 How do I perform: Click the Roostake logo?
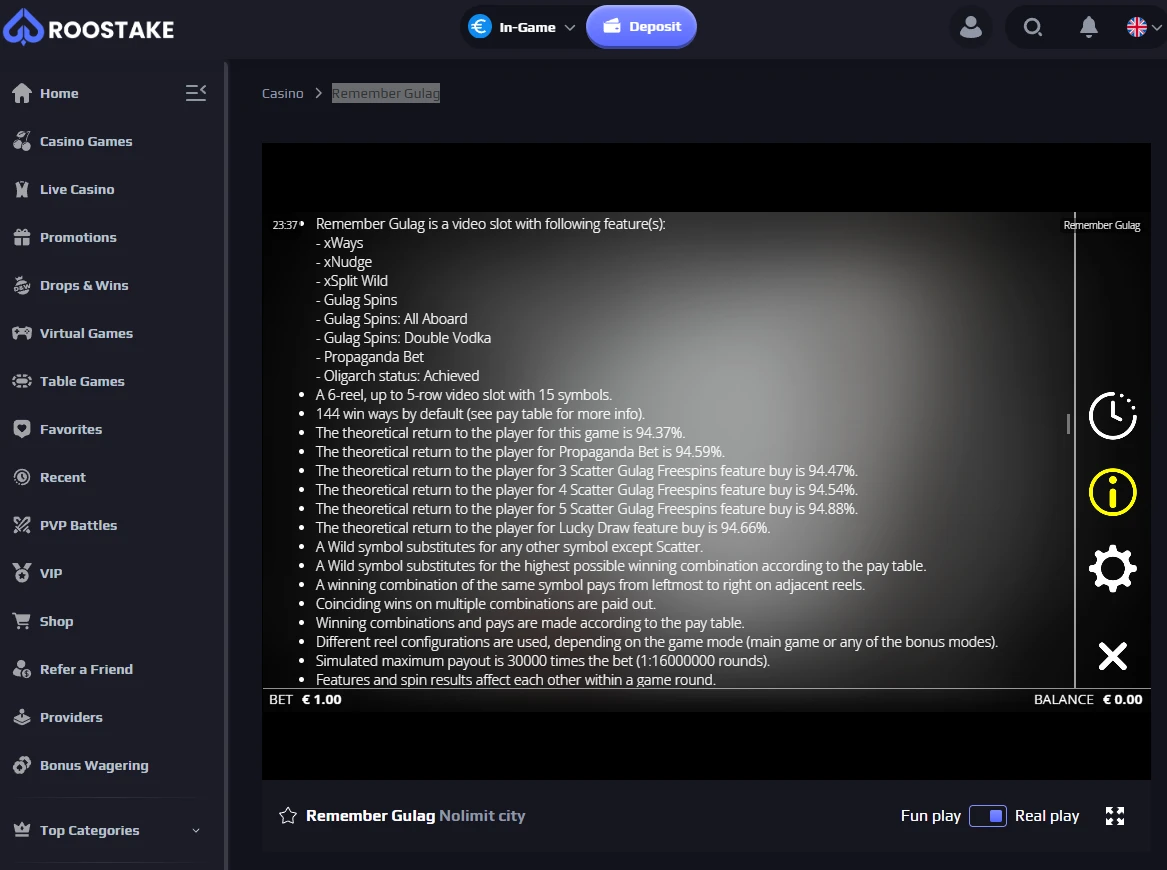tap(89, 28)
